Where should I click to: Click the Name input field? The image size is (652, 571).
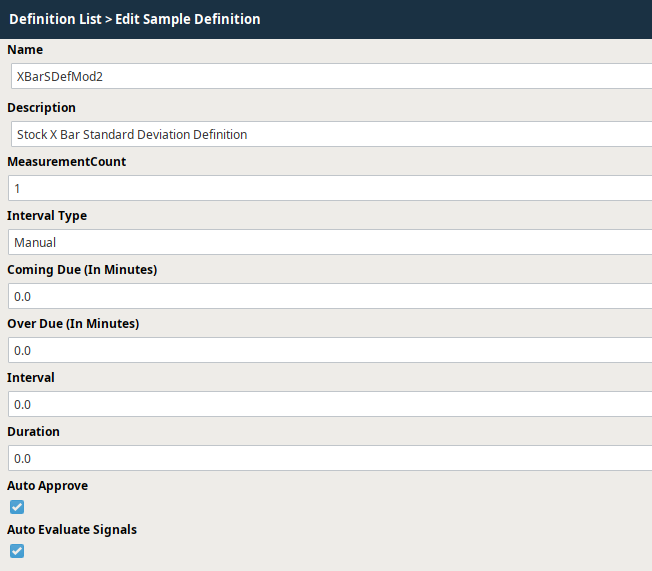329,76
